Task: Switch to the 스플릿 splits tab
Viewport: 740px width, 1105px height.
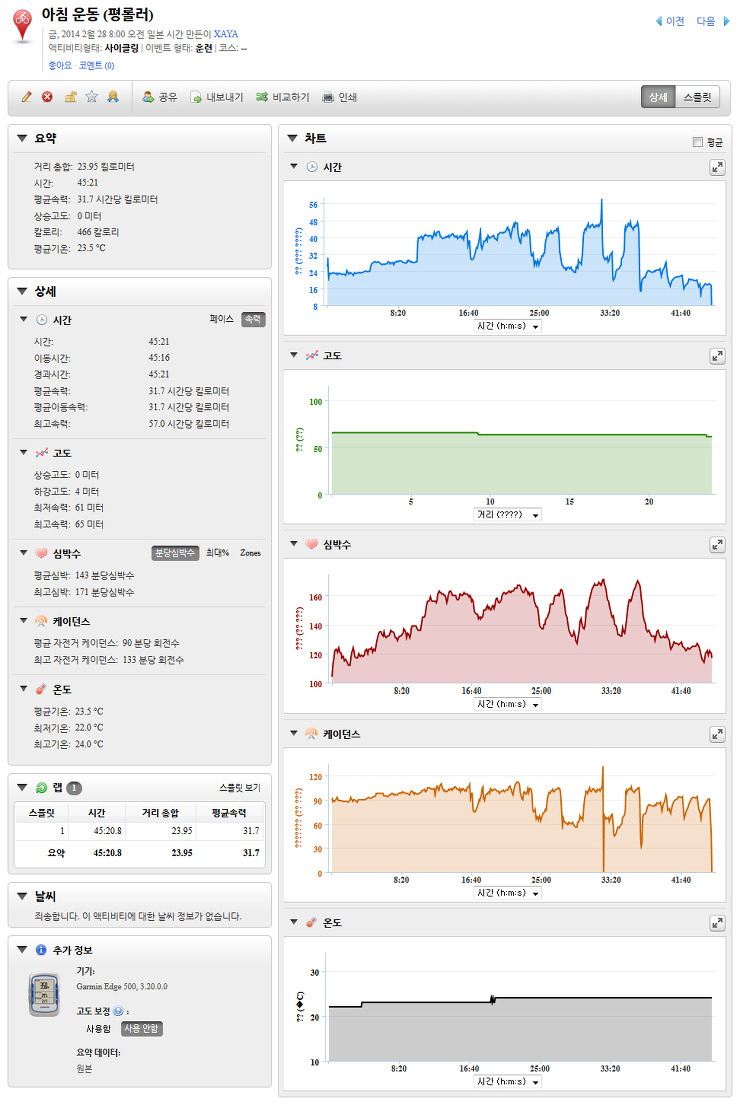Action: [x=698, y=97]
